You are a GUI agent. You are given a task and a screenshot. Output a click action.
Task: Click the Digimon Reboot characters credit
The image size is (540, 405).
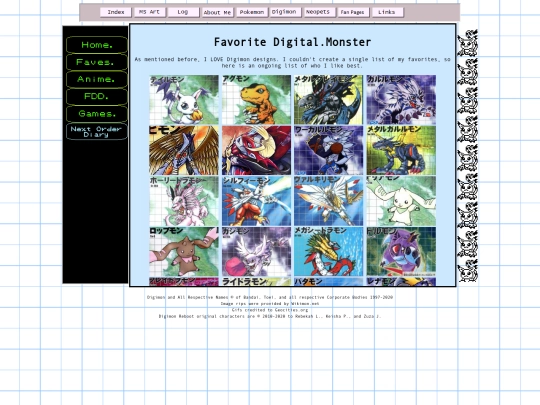[270, 316]
